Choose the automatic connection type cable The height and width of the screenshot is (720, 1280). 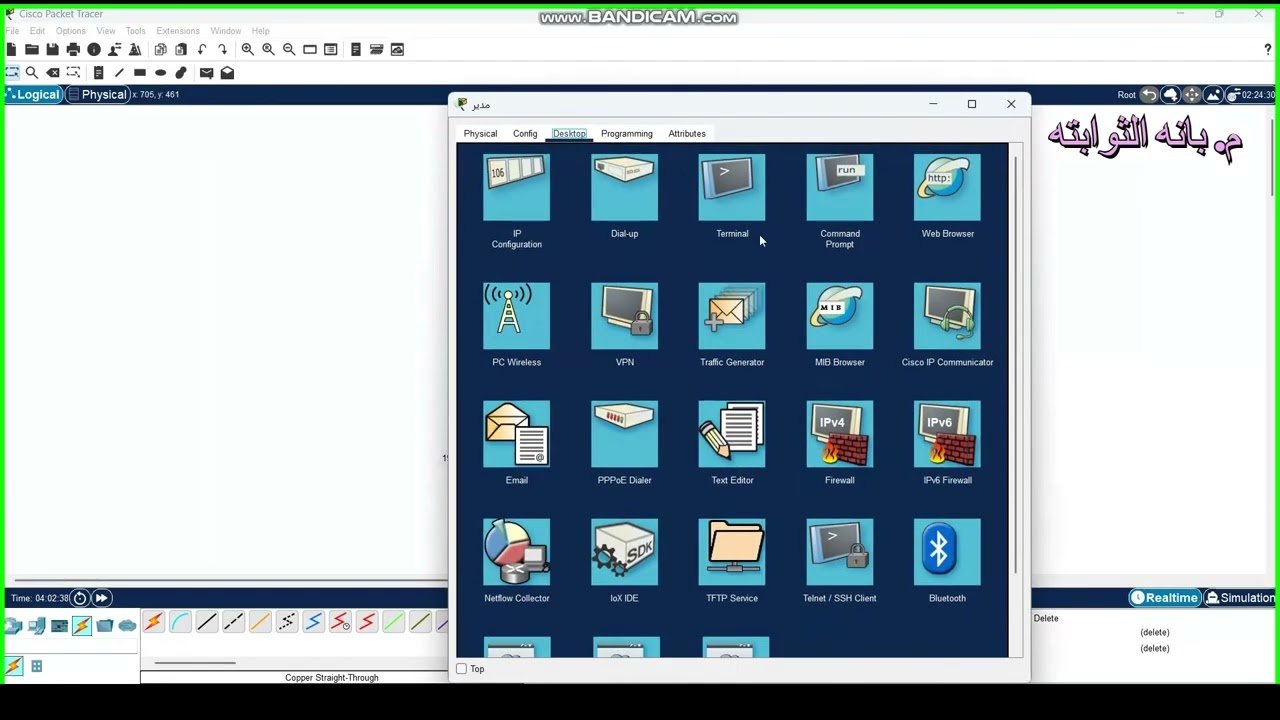[x=153, y=622]
